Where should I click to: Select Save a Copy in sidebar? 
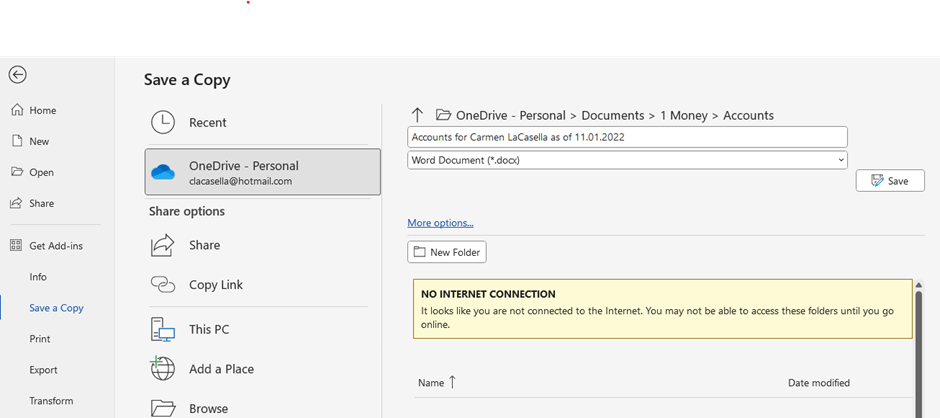[x=57, y=308]
